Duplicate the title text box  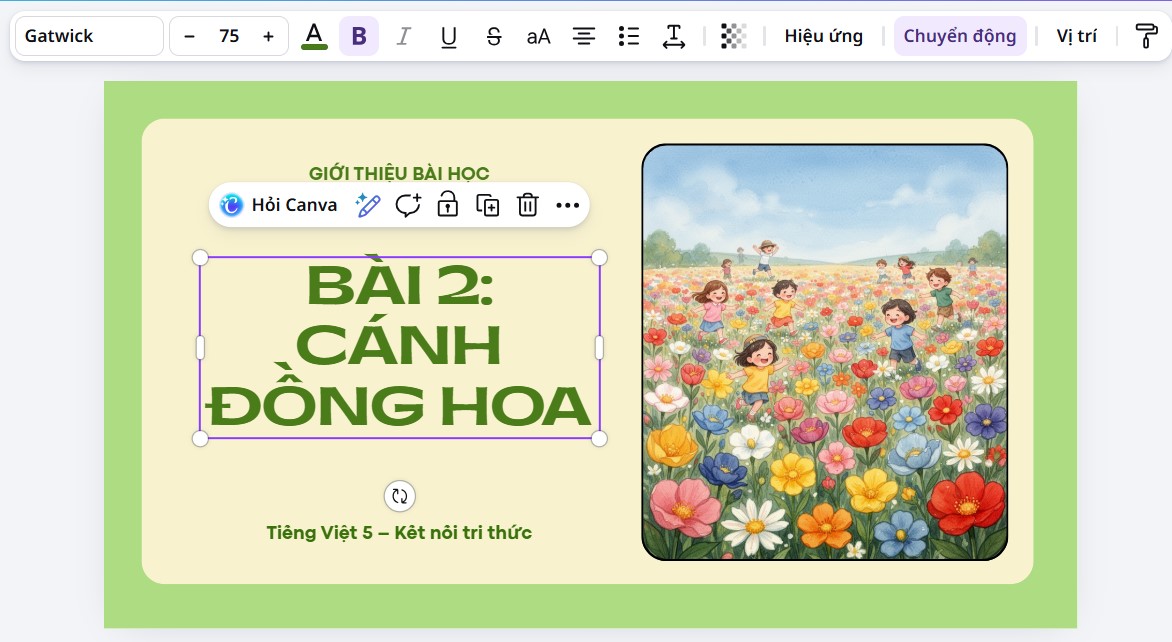488,205
